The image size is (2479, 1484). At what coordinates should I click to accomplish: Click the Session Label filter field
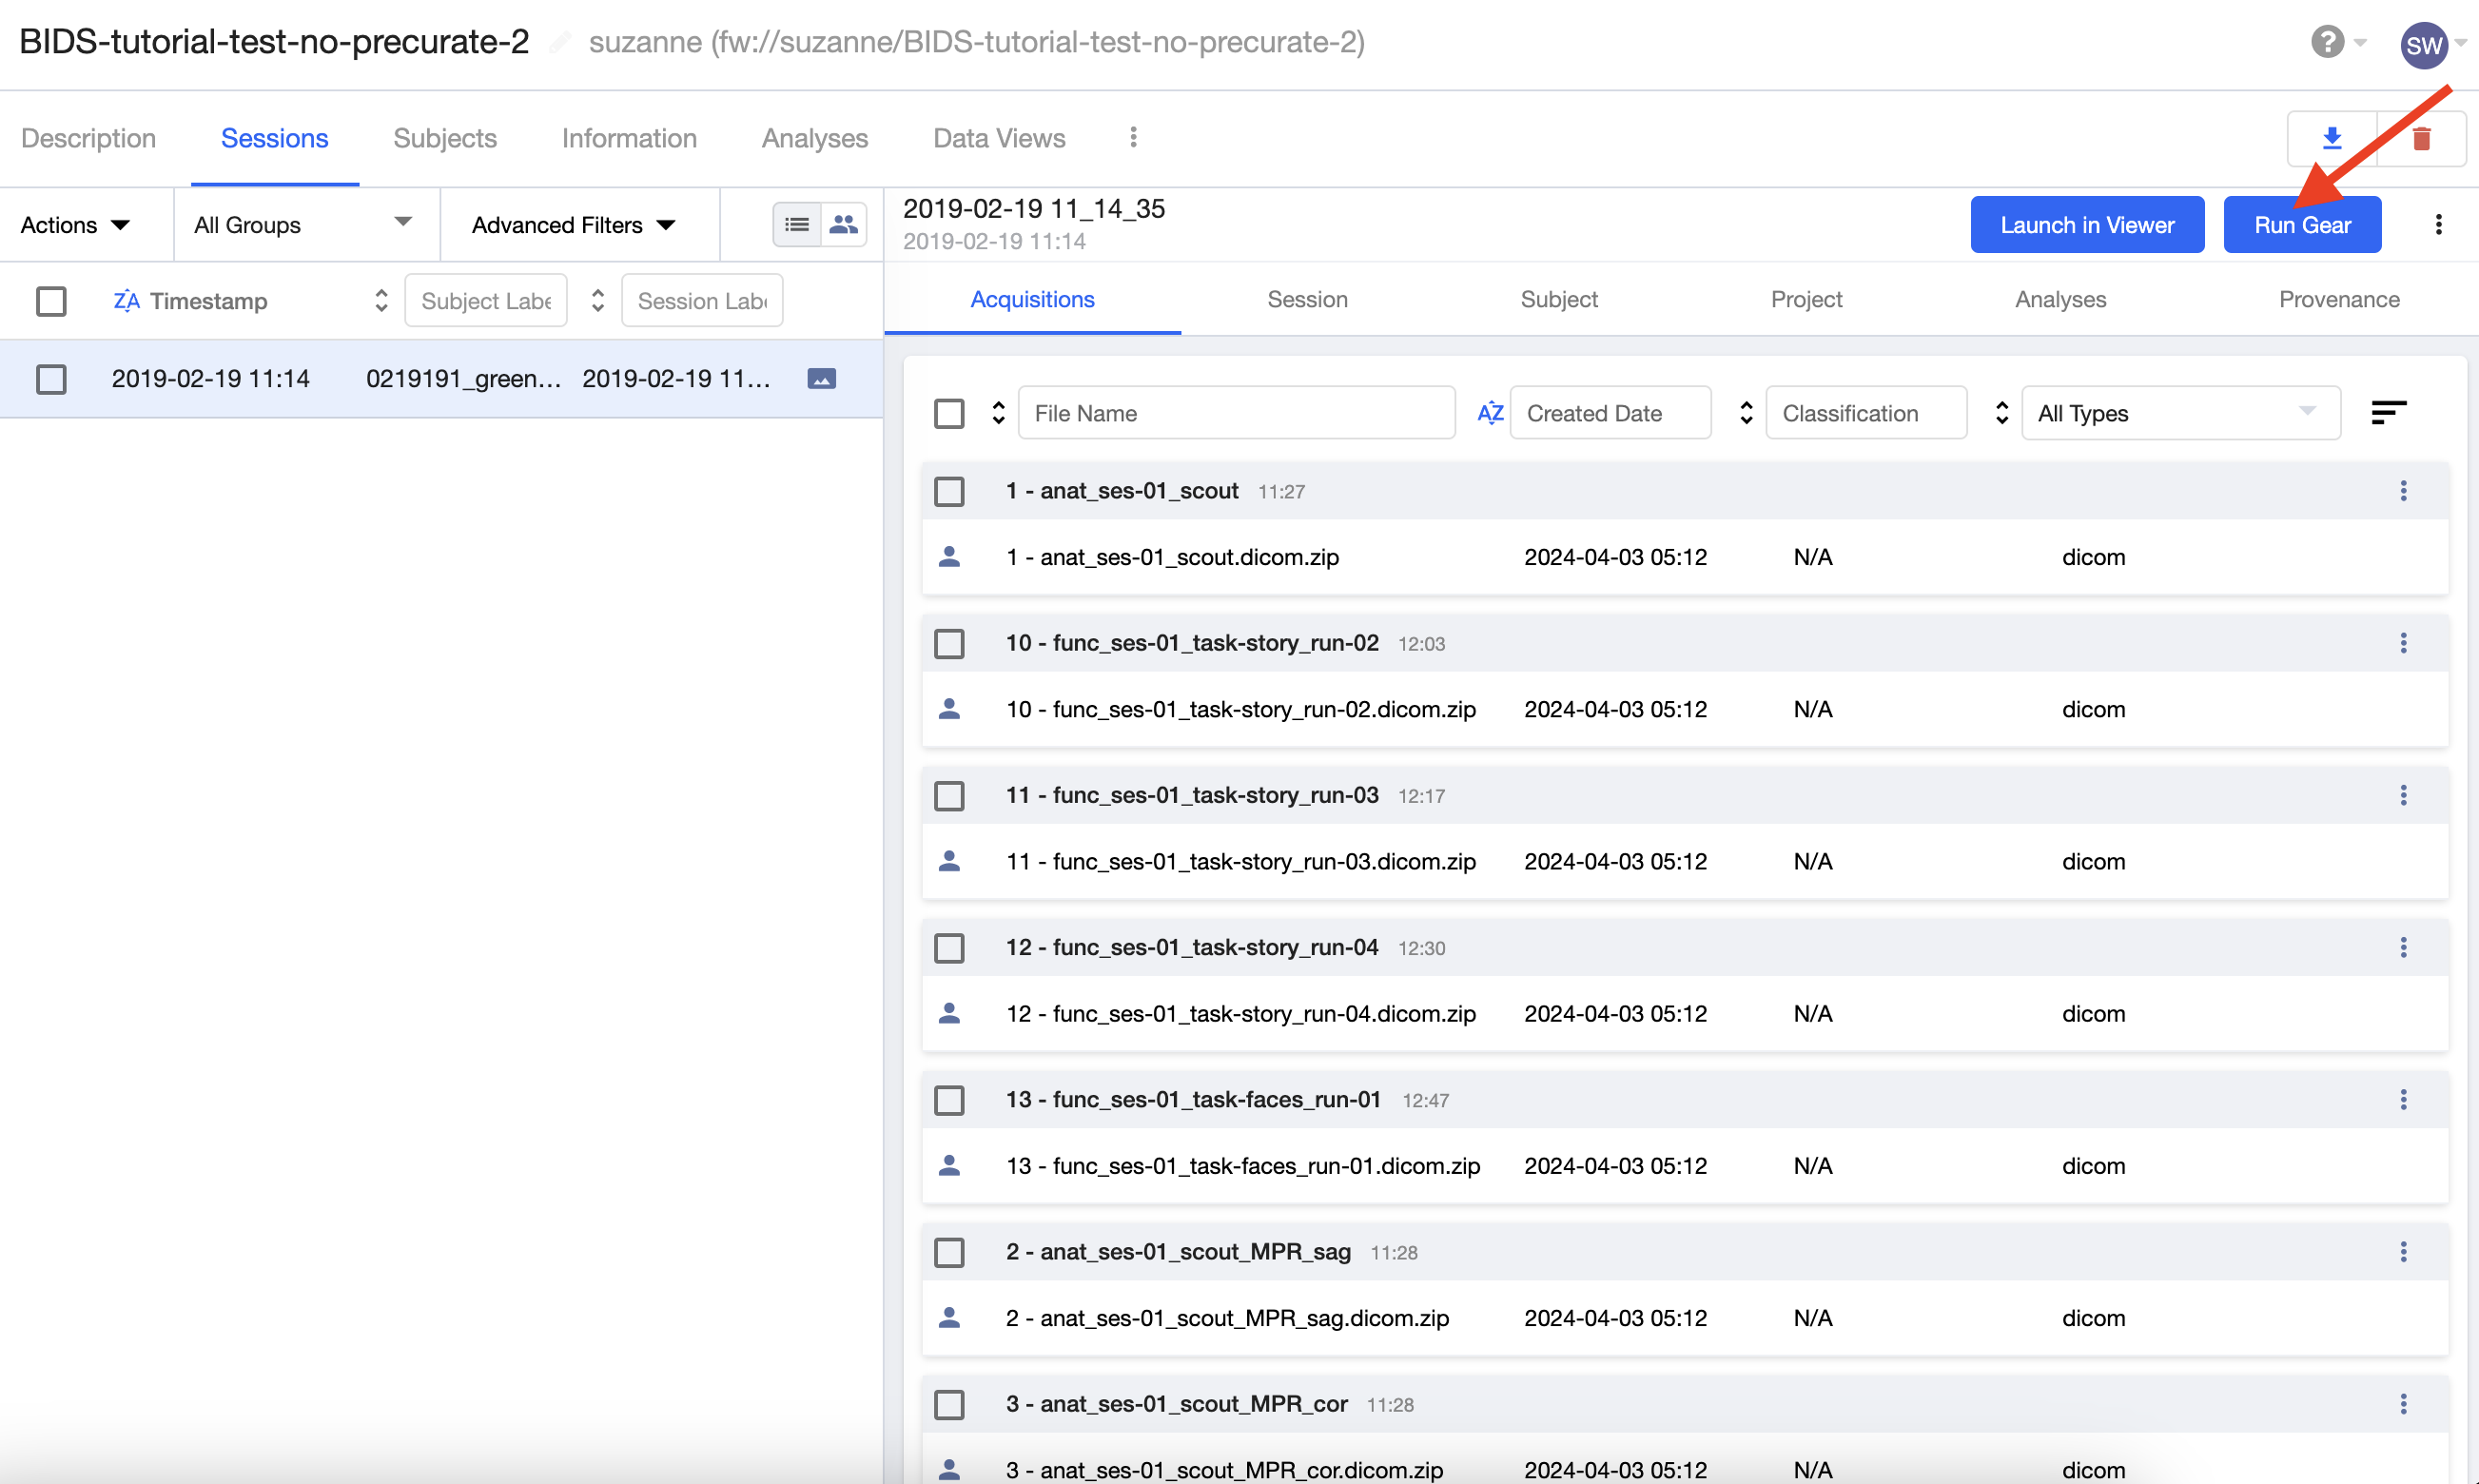(x=702, y=300)
